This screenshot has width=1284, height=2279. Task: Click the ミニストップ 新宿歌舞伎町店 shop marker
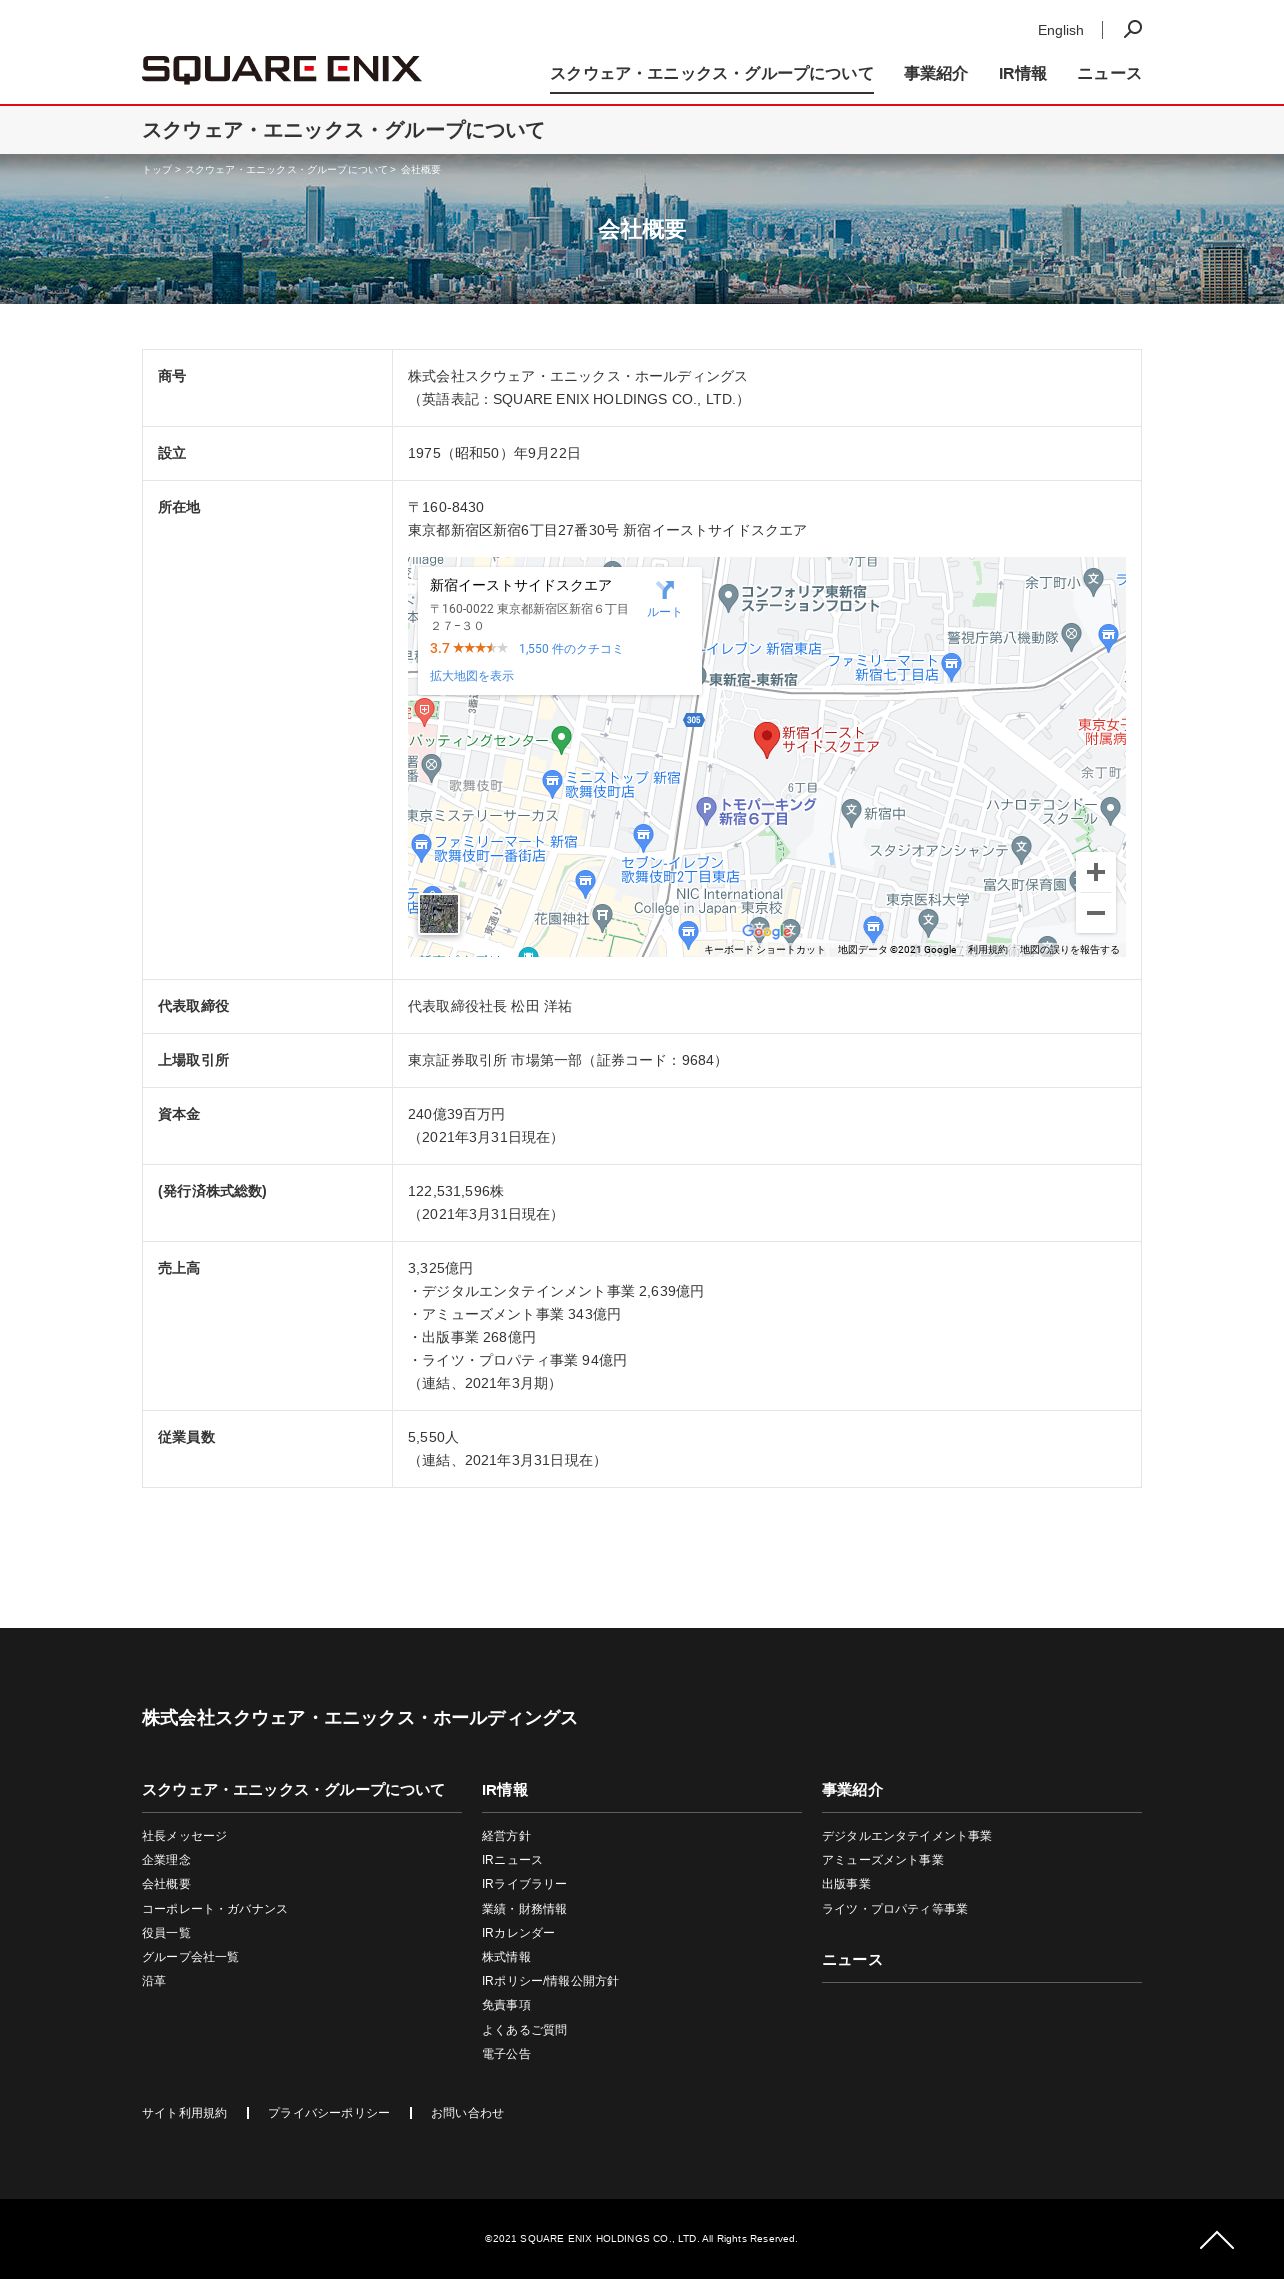tap(552, 783)
